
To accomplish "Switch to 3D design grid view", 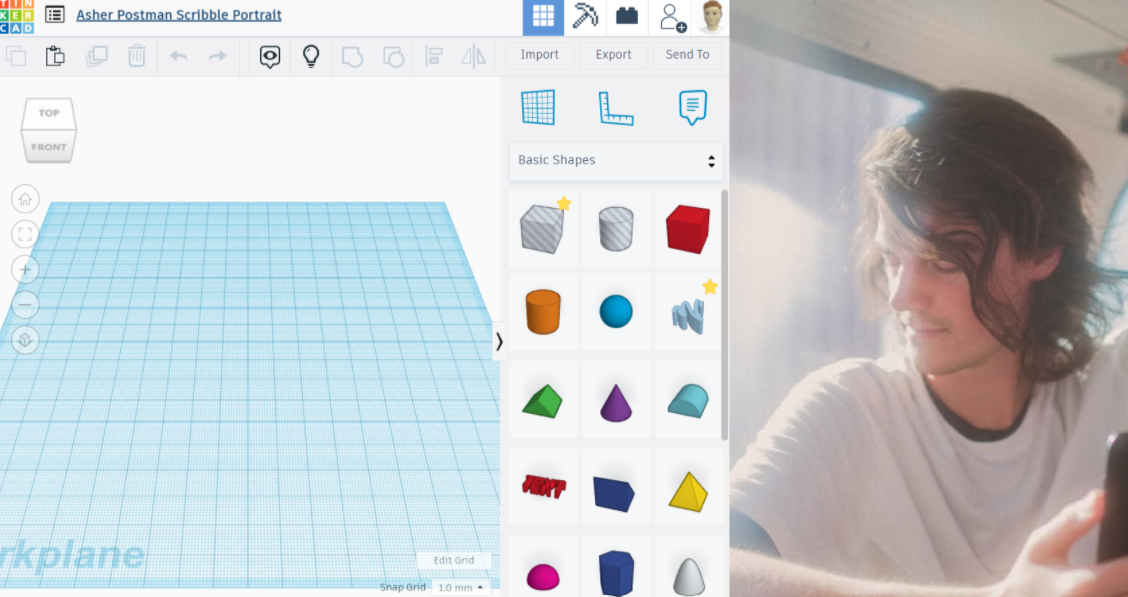I will pos(543,17).
